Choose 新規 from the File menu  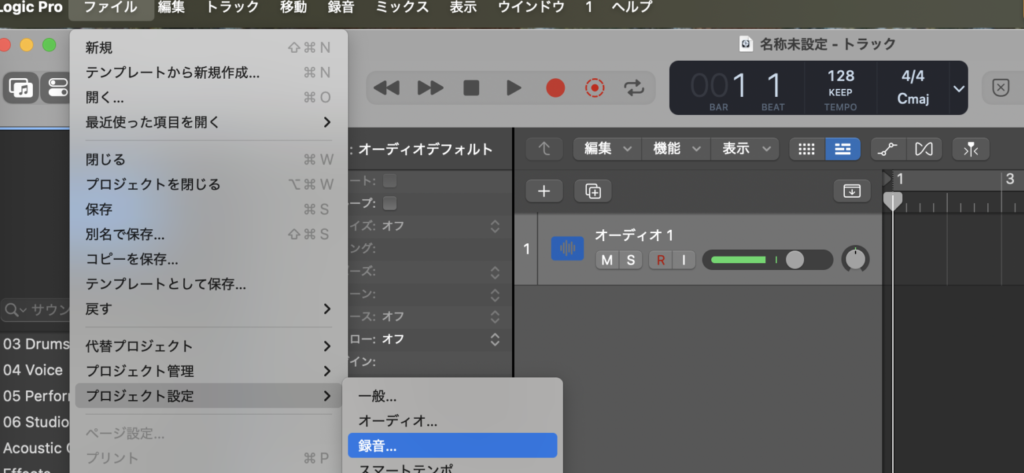pyautogui.click(x=208, y=48)
